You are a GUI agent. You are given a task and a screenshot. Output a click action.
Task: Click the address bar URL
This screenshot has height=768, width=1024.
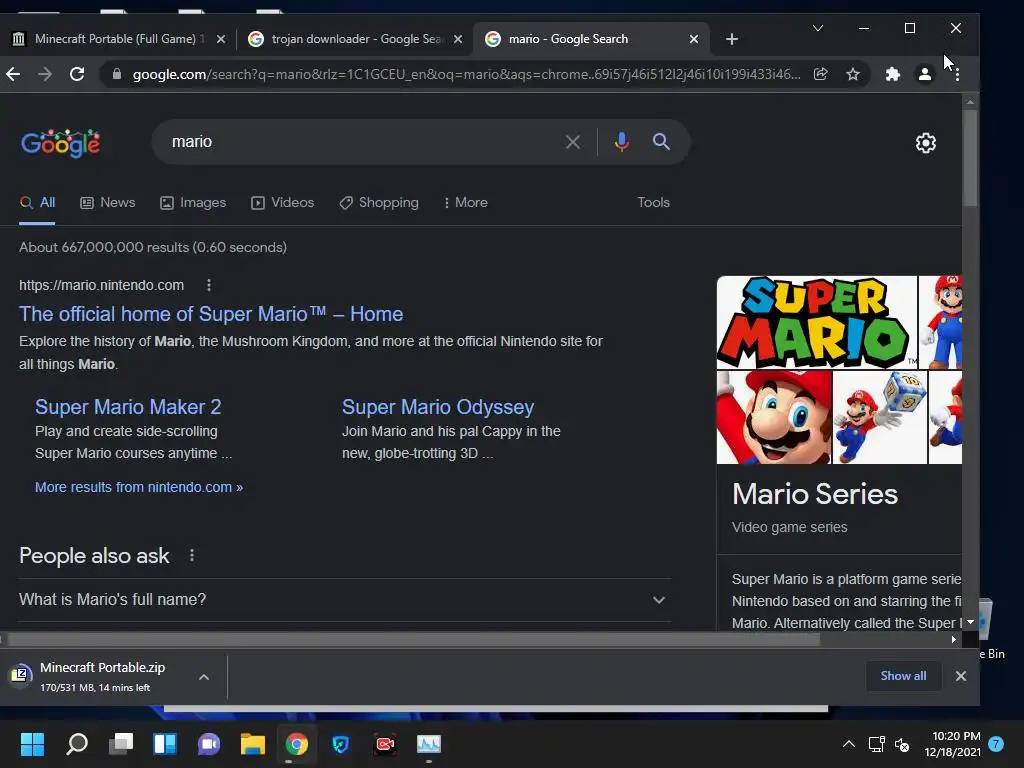click(466, 74)
